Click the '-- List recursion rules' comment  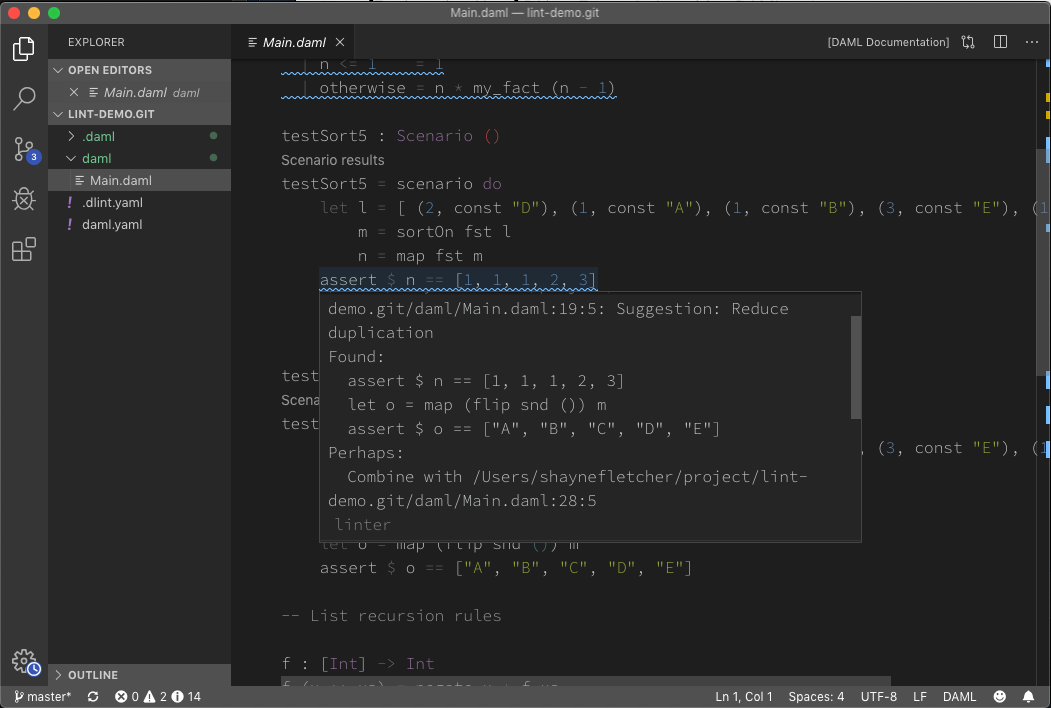pos(391,616)
